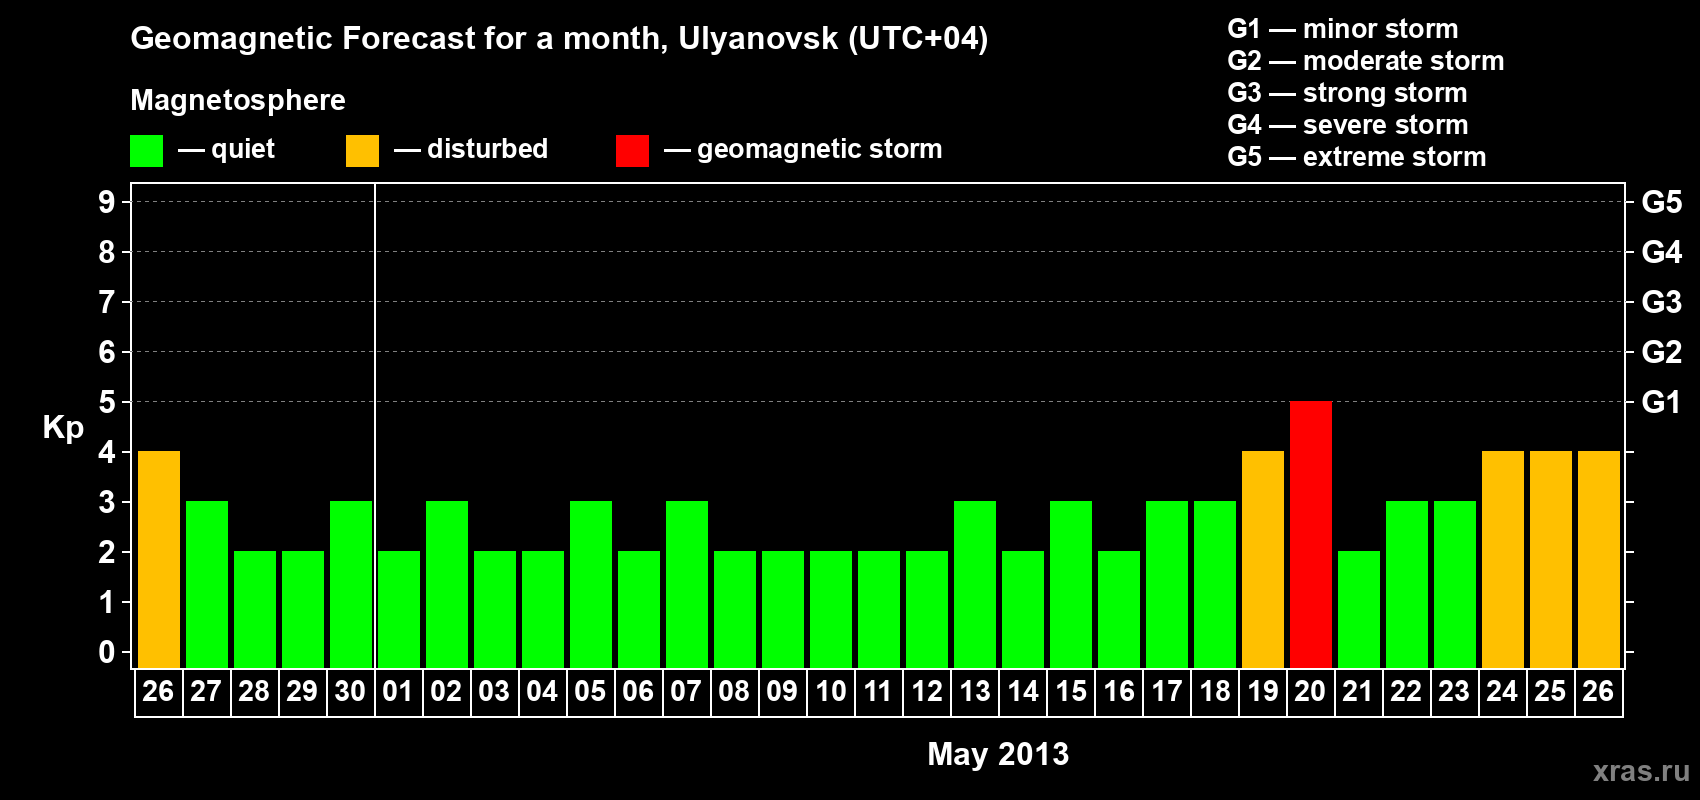Screen dimensions: 1700x800
Task: Click the "geomagnetic storm" legend label
Action: pyautogui.click(x=820, y=150)
